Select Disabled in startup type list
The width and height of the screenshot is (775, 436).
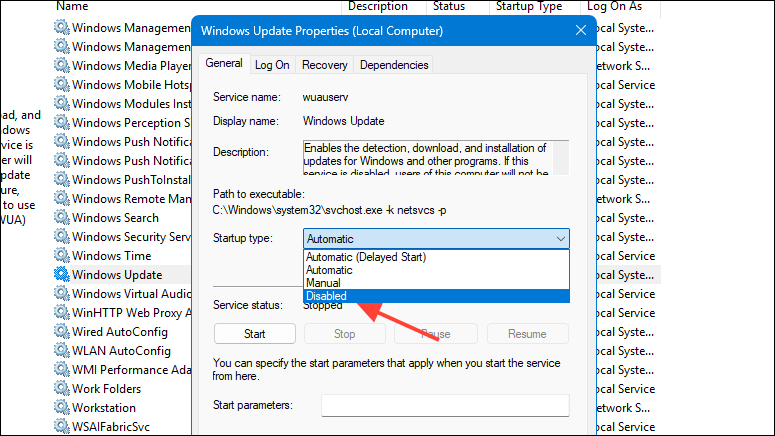coord(436,296)
